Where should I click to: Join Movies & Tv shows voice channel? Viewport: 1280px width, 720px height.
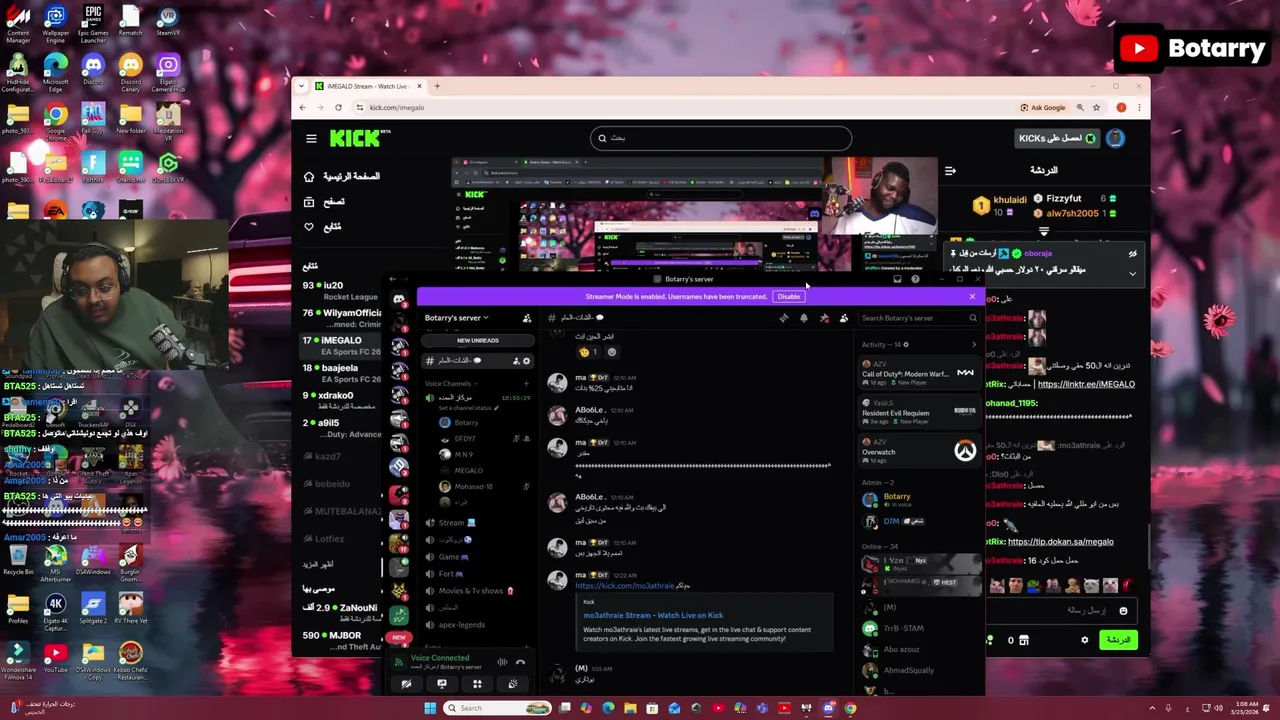(470, 591)
